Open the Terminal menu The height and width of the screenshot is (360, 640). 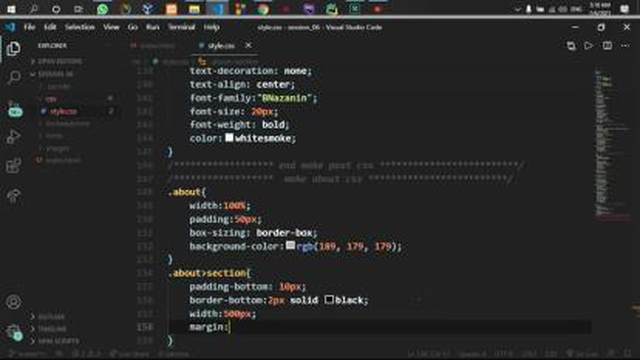182,27
